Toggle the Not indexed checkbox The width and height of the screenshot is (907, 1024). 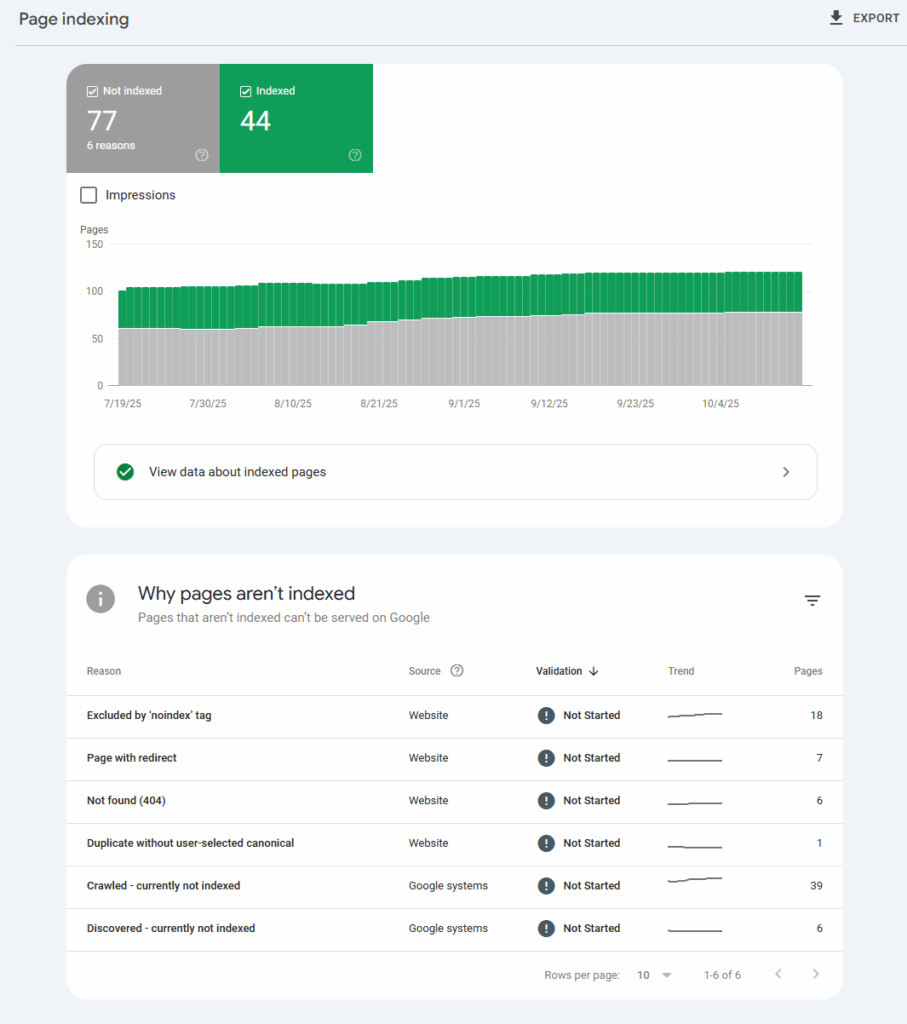pyautogui.click(x=92, y=91)
